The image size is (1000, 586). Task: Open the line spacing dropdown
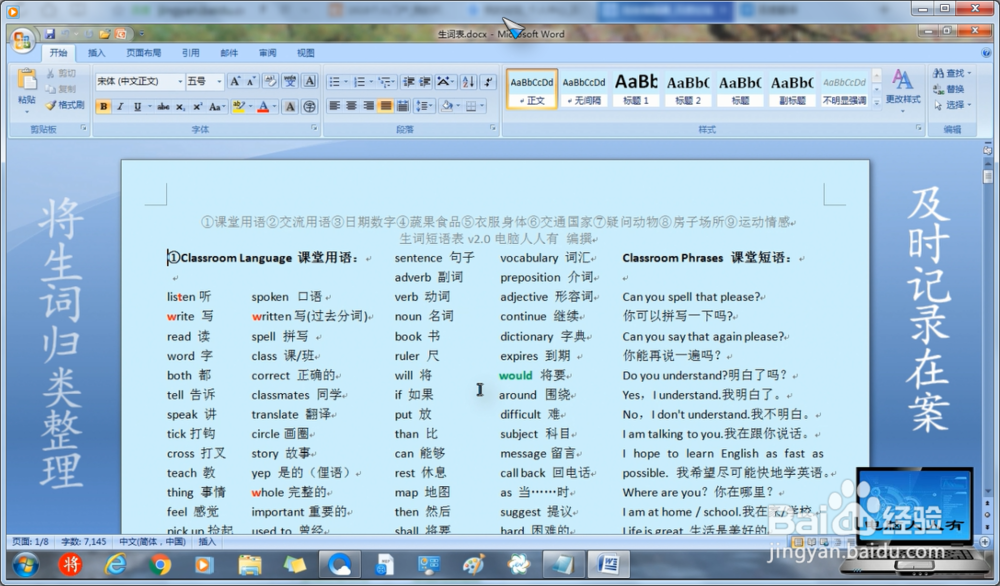[x=424, y=106]
